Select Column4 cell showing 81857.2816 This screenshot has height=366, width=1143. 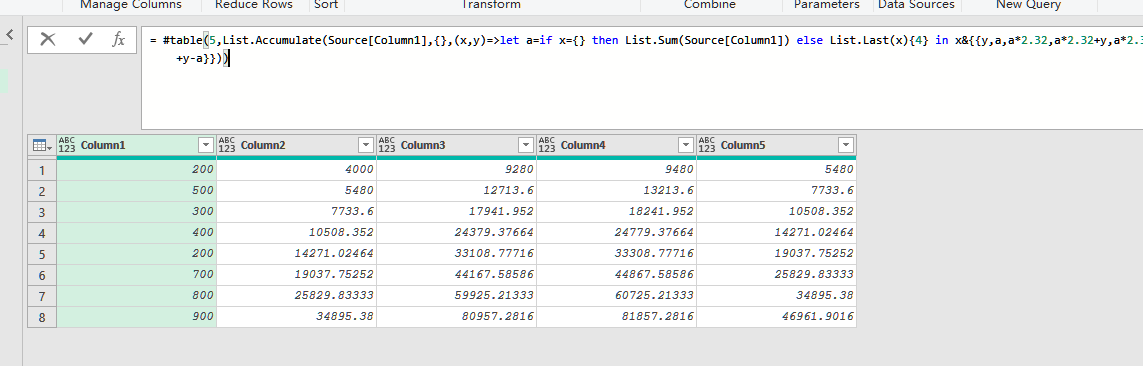[617, 318]
